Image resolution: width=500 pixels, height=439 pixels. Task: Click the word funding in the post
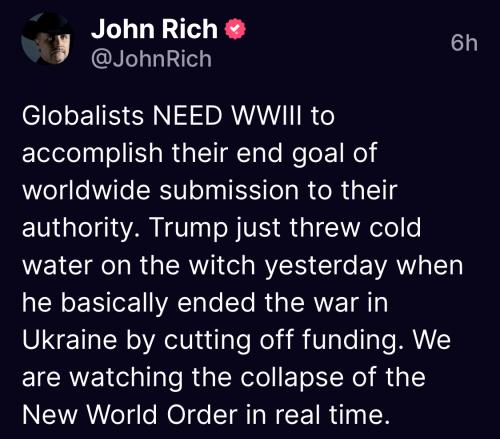(x=350, y=341)
